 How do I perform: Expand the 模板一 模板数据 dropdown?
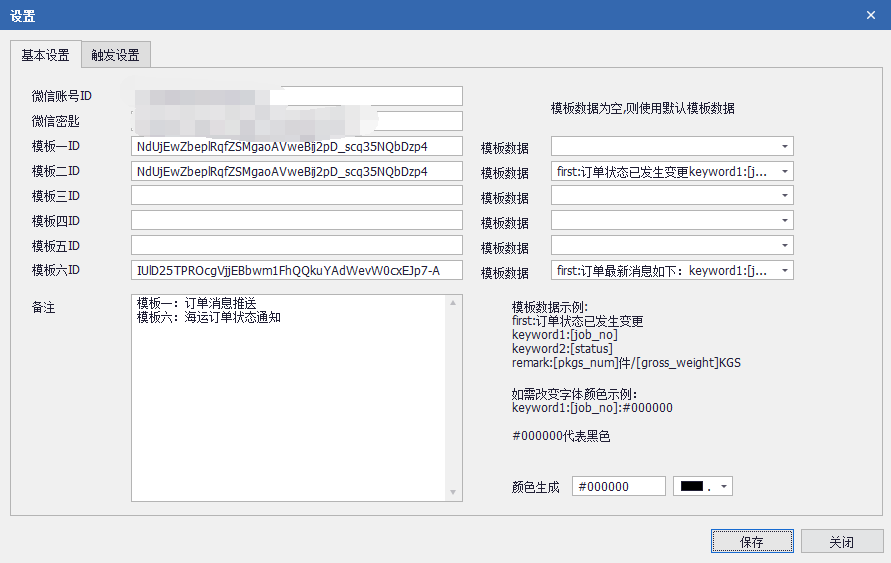pyautogui.click(x=785, y=146)
